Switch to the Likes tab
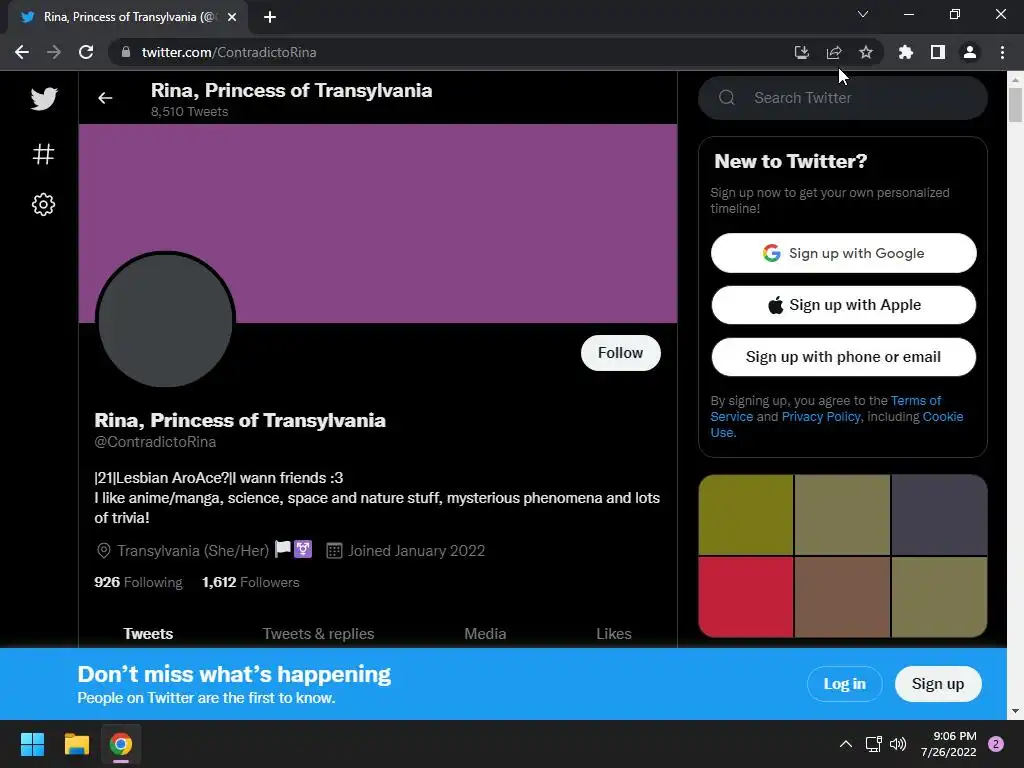 click(614, 633)
